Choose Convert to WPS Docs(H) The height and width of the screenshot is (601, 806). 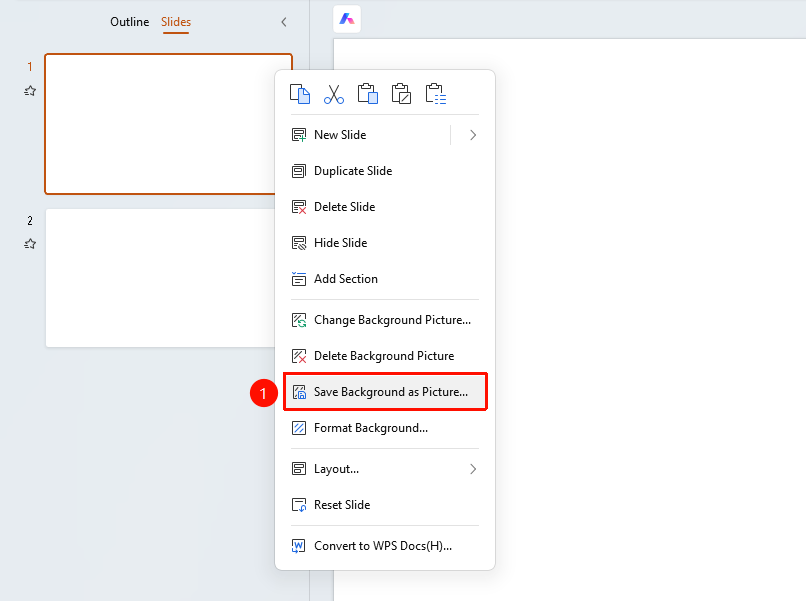pyautogui.click(x=385, y=547)
